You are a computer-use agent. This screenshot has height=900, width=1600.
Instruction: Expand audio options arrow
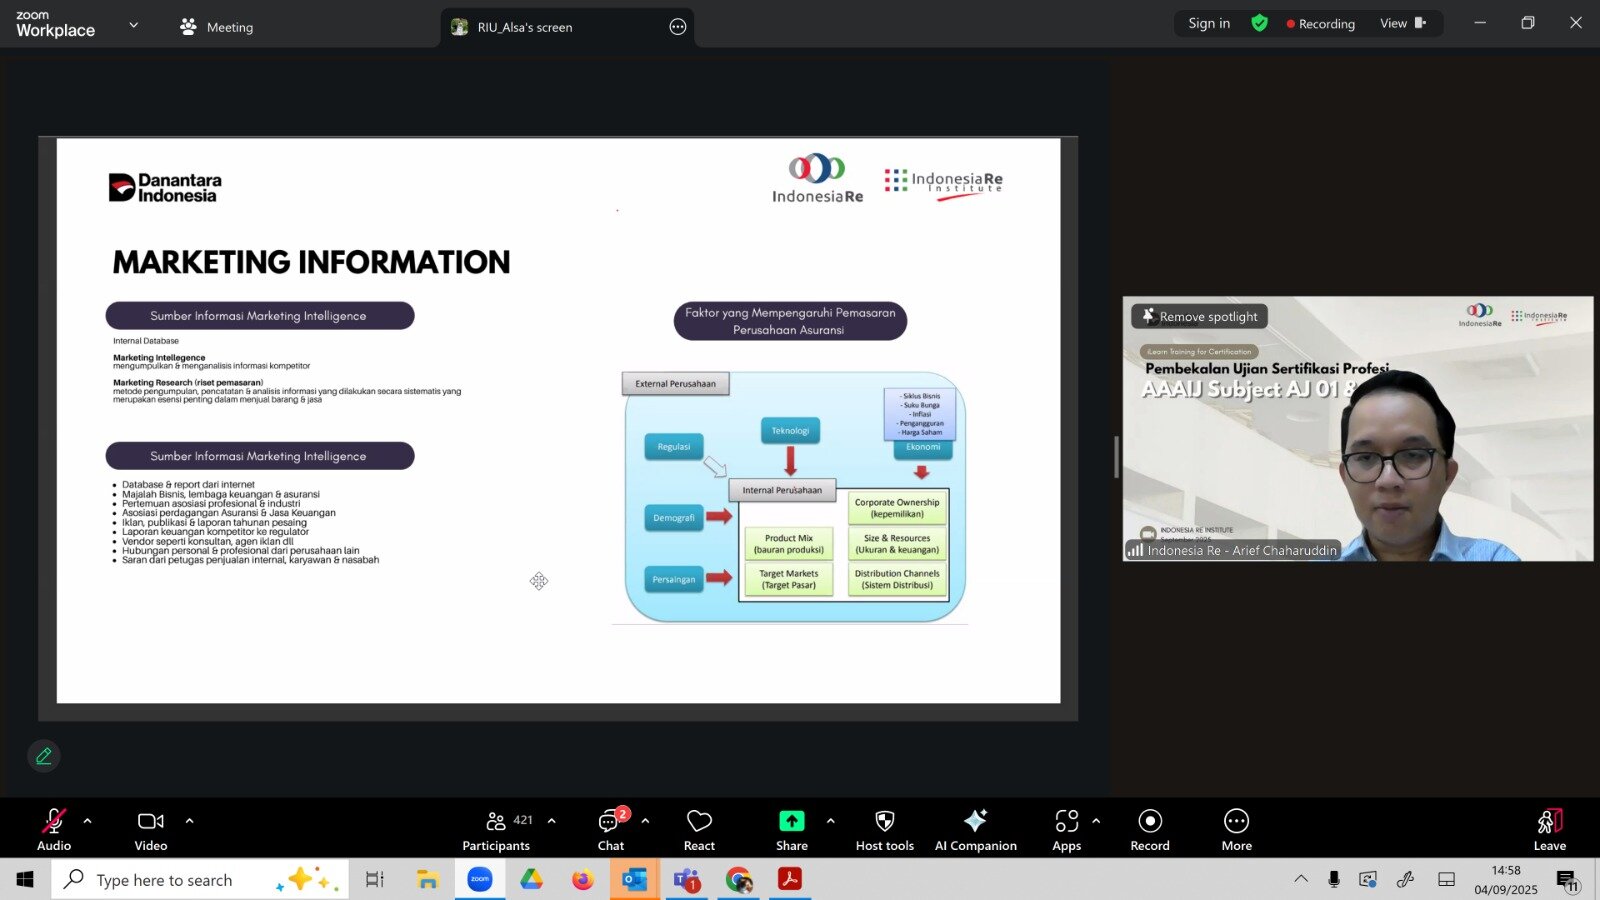(x=88, y=821)
